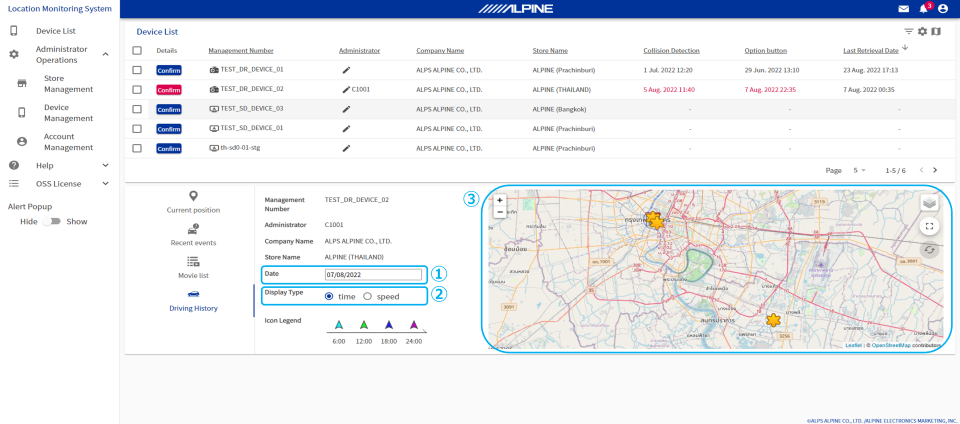Screen dimensions: 960x424
Task: Expand the OSS License section
Action: click(x=105, y=184)
